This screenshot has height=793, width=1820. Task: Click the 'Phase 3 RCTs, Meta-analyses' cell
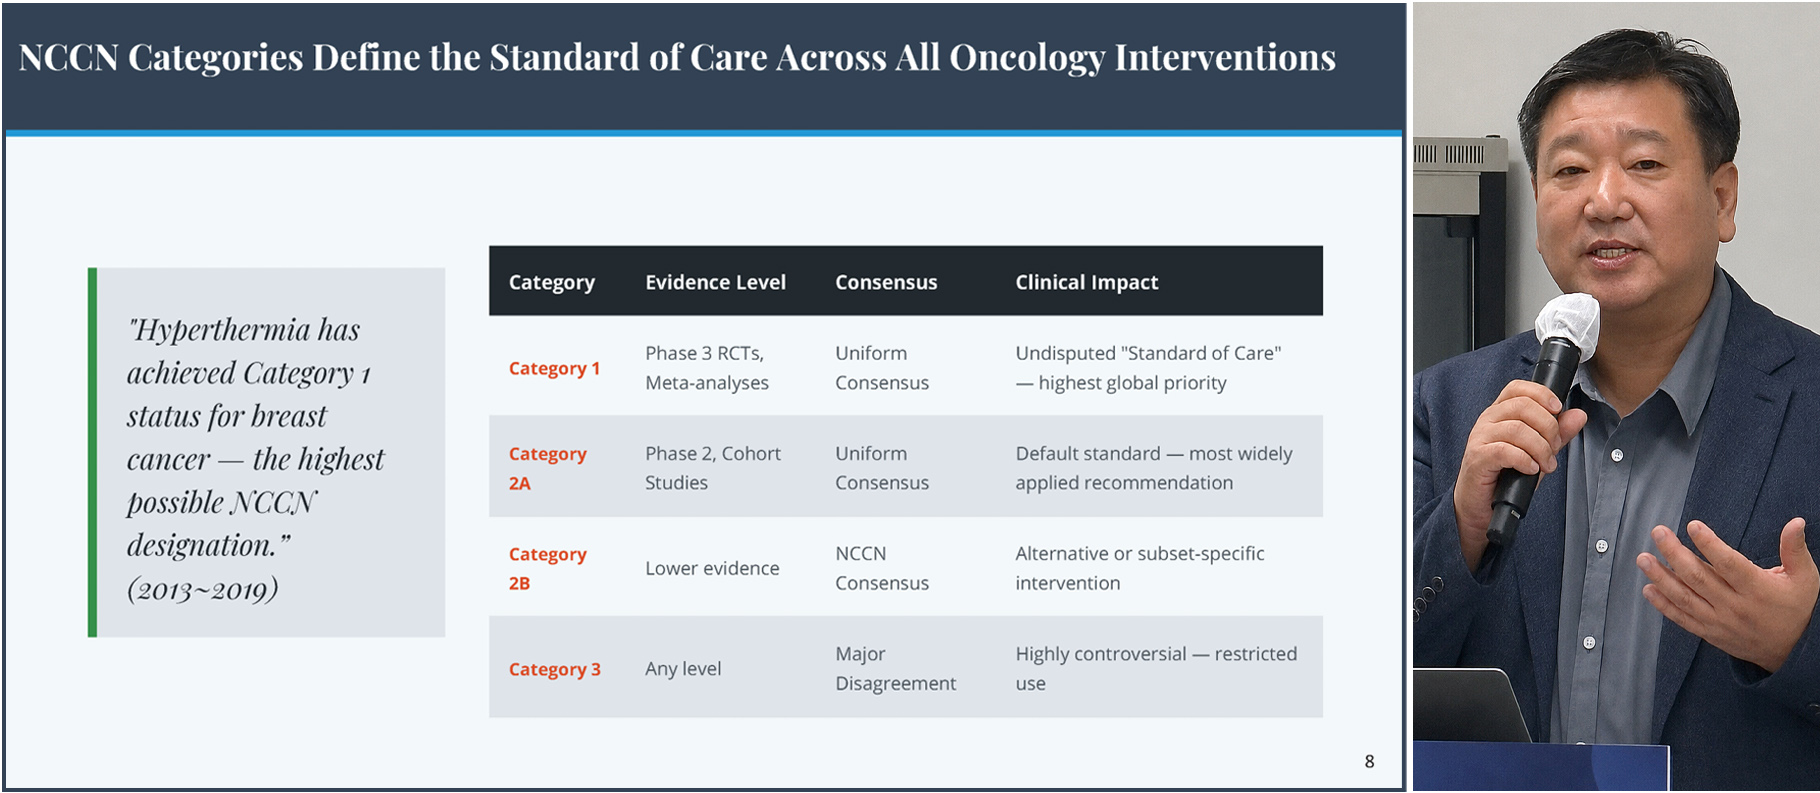pos(707,368)
